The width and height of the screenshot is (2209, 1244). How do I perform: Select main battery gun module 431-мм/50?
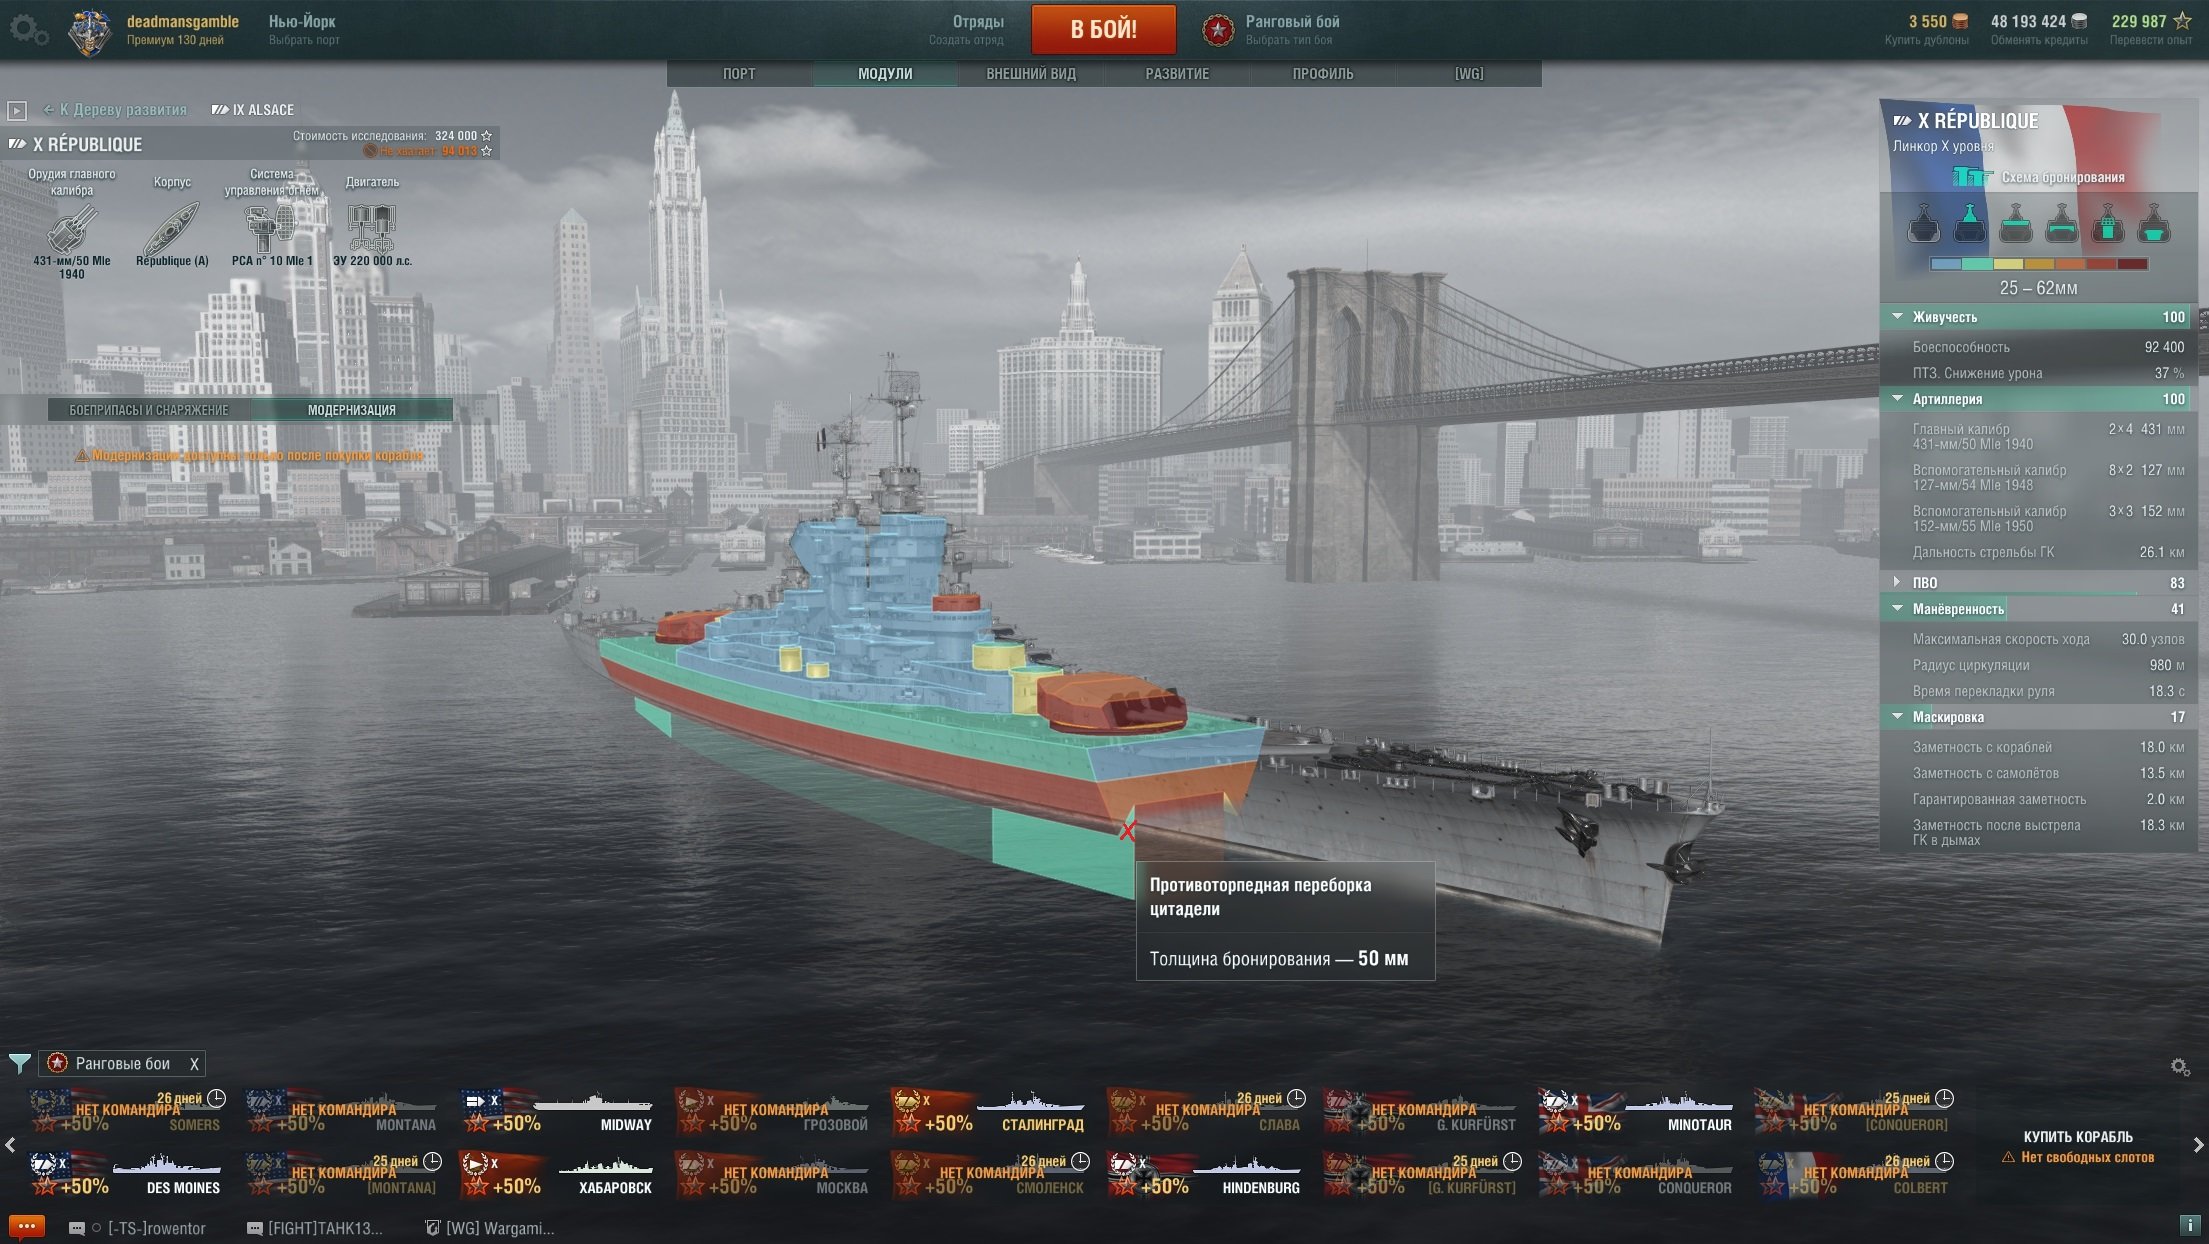(x=72, y=228)
